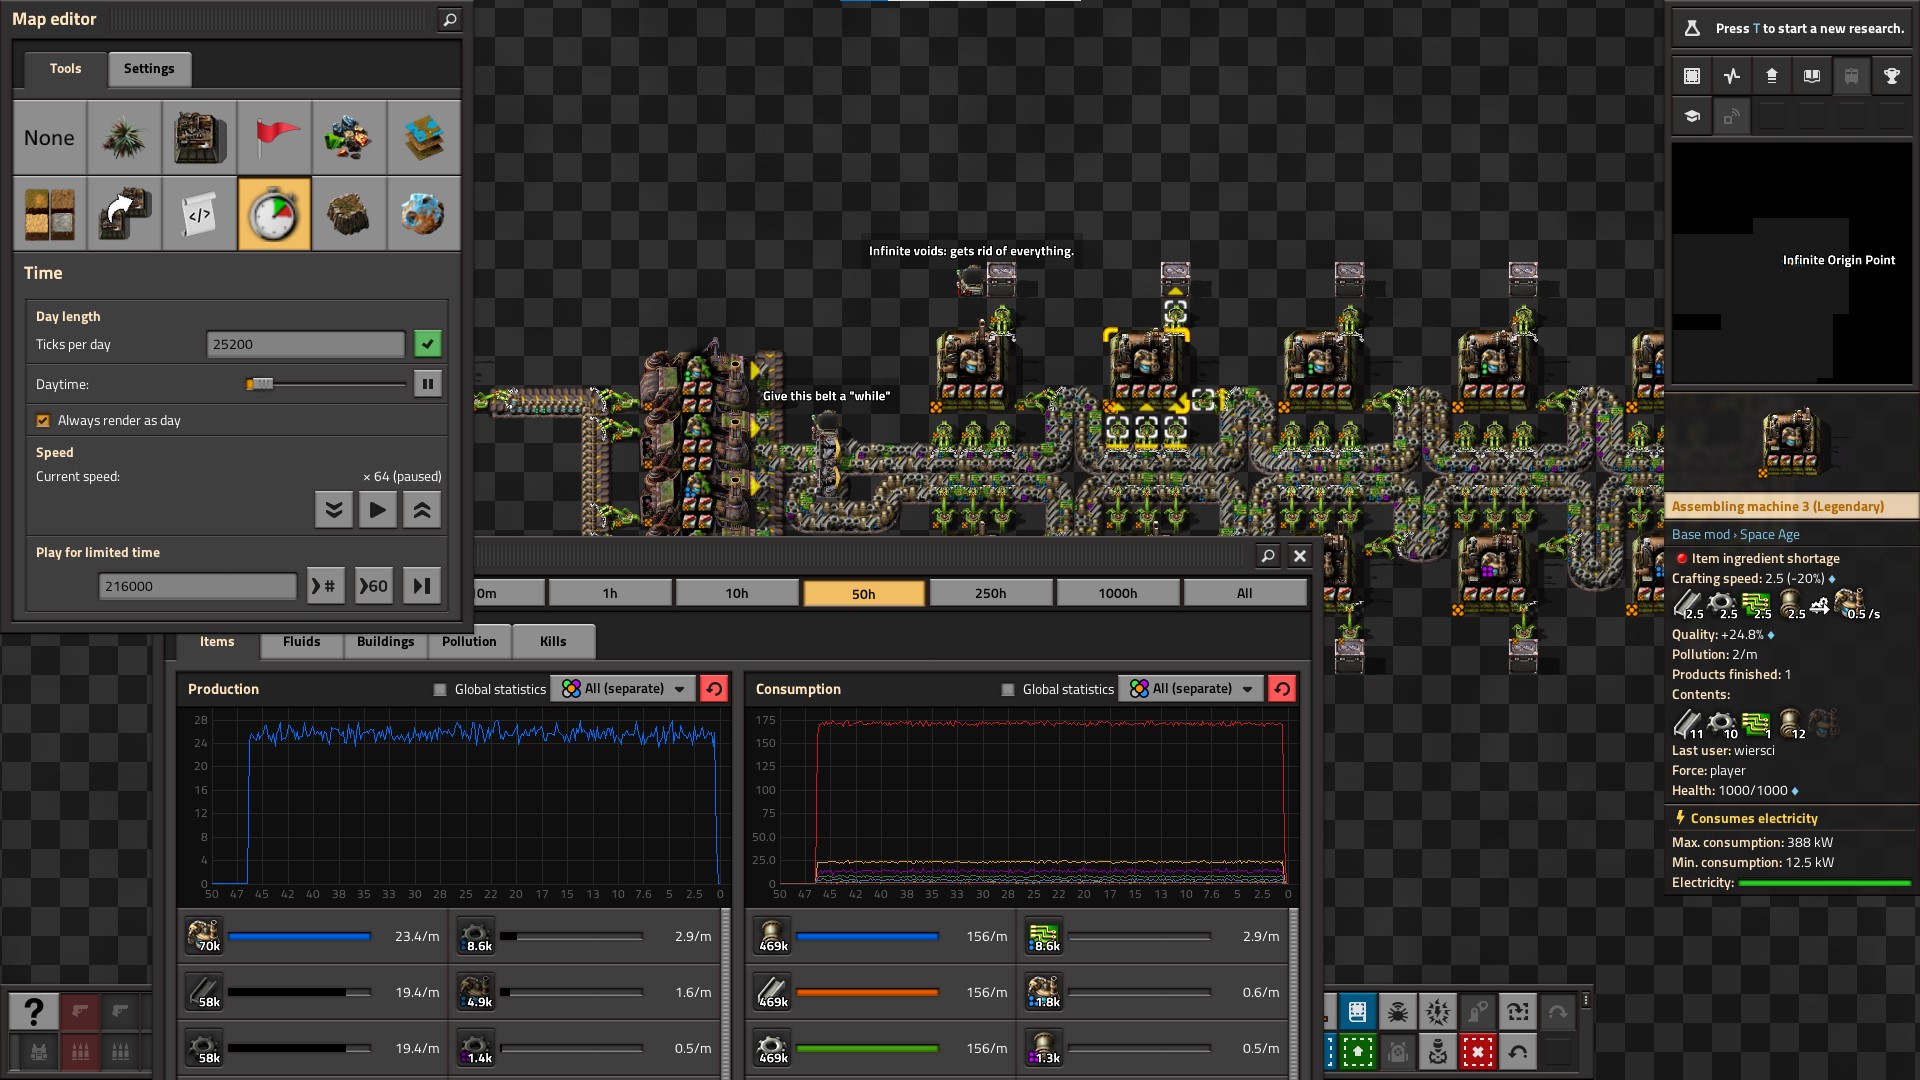Viewport: 1920px width, 1080px height.
Task: Click the spidertron remote shortcut
Action: [x=1398, y=1012]
